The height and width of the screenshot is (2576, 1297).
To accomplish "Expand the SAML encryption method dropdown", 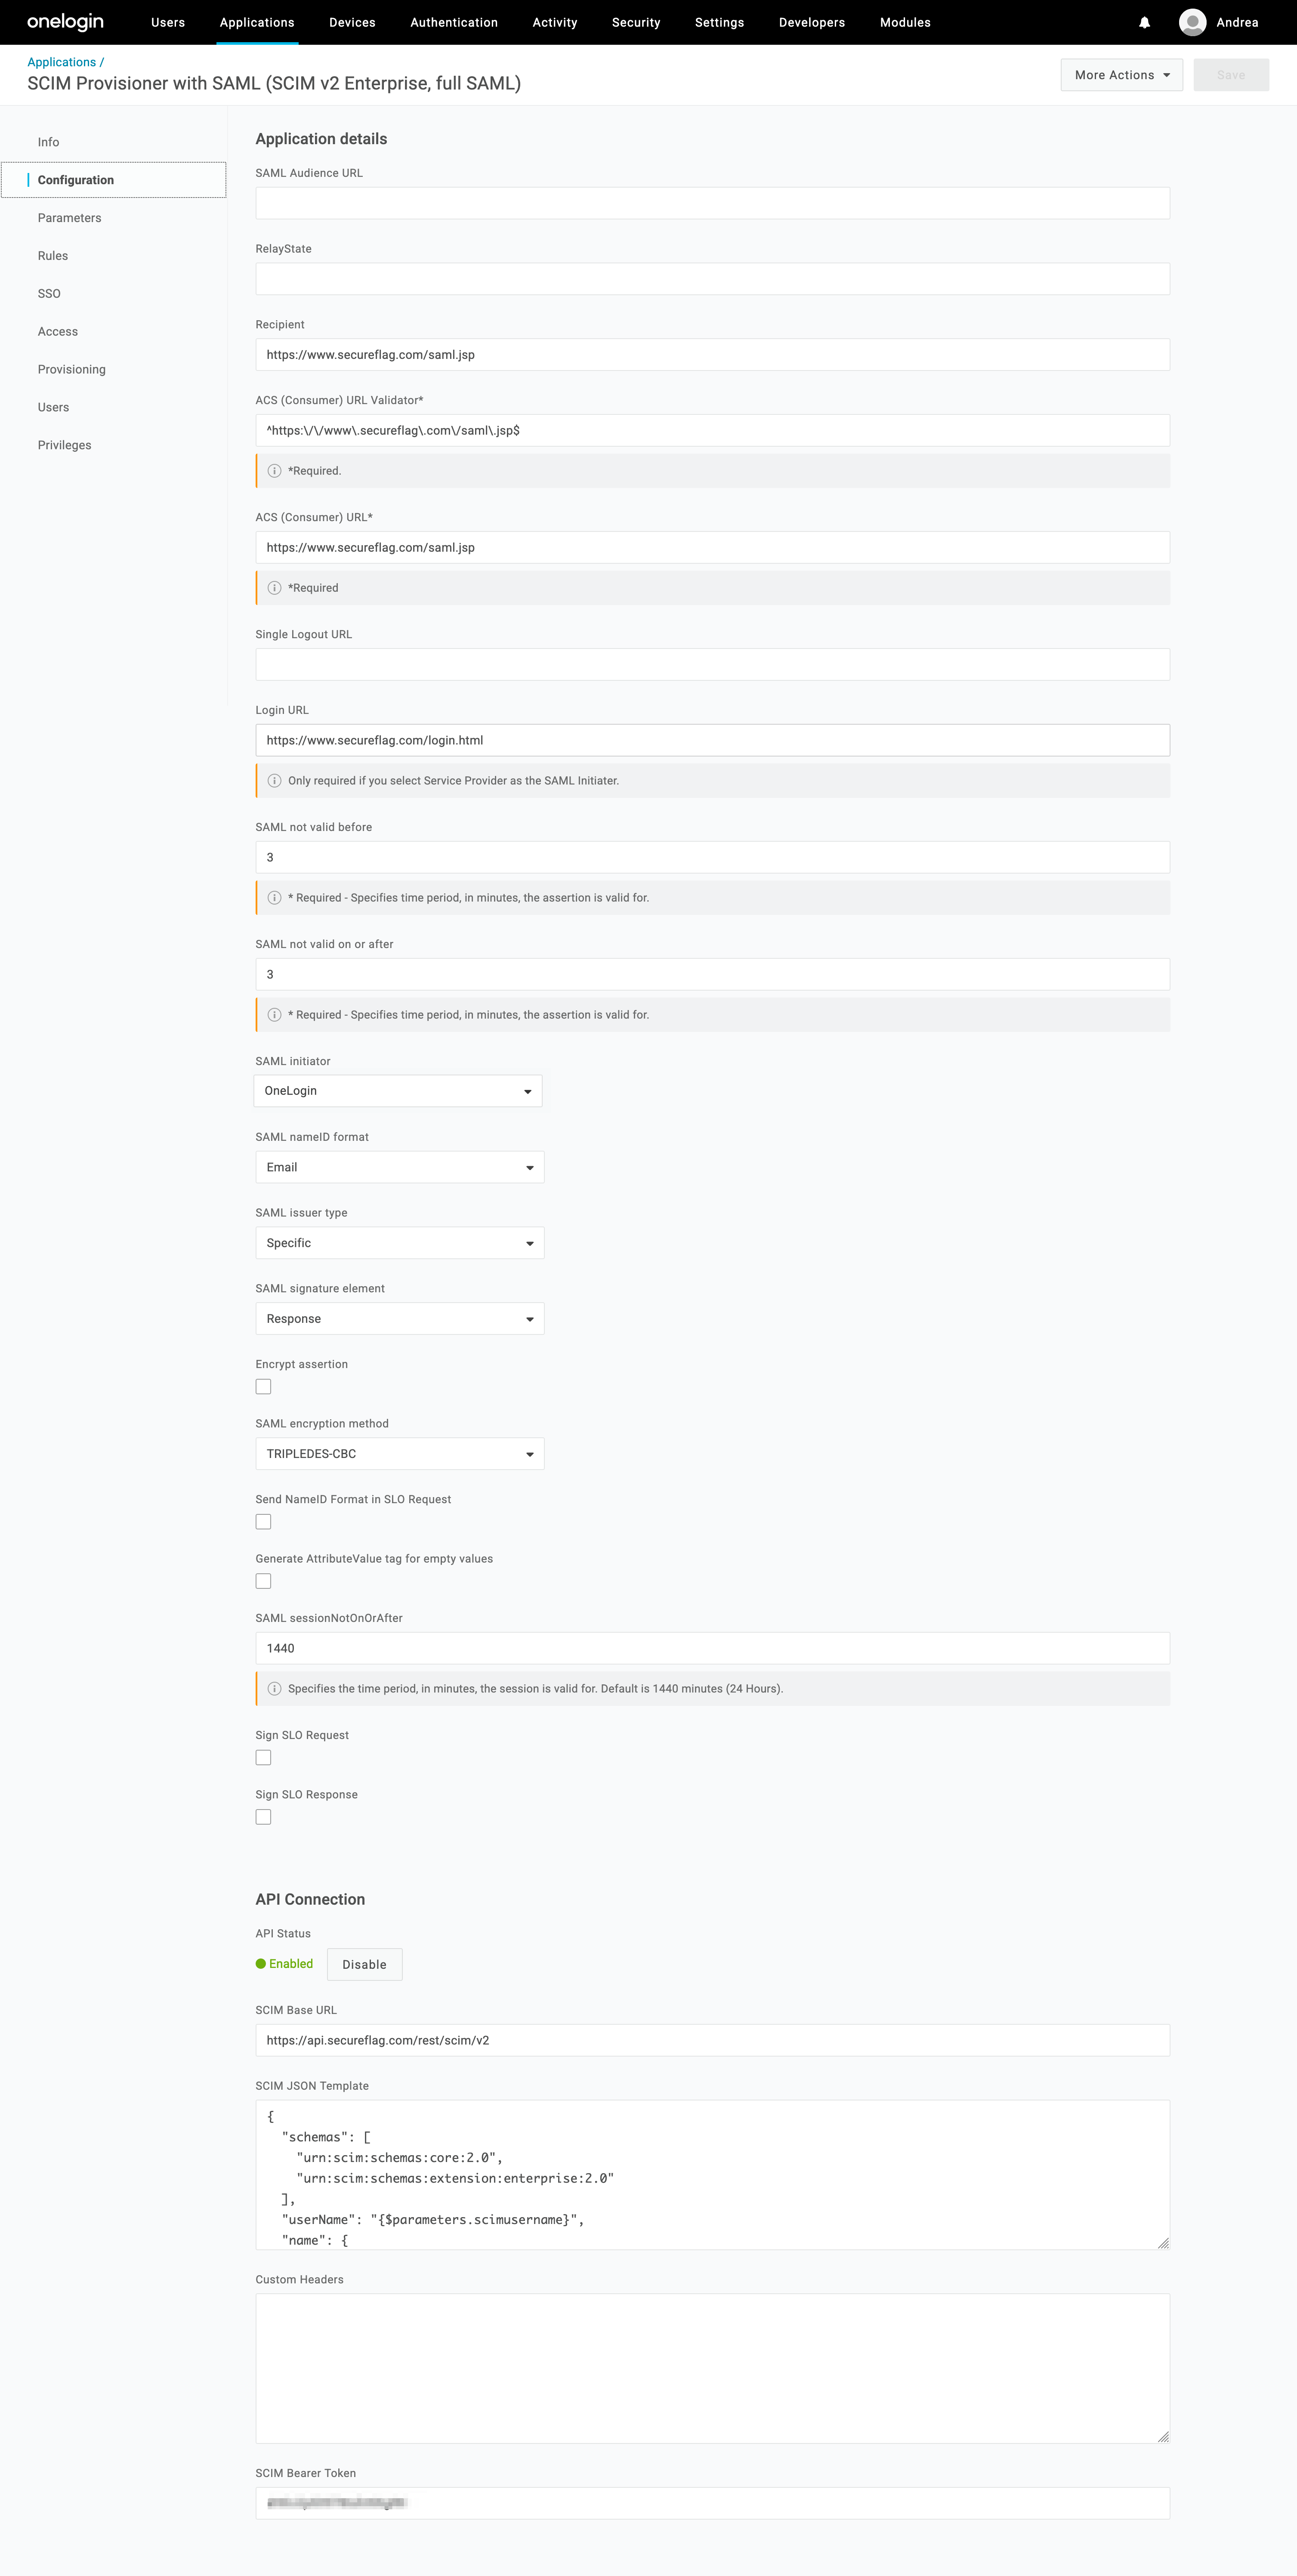I will click(400, 1454).
